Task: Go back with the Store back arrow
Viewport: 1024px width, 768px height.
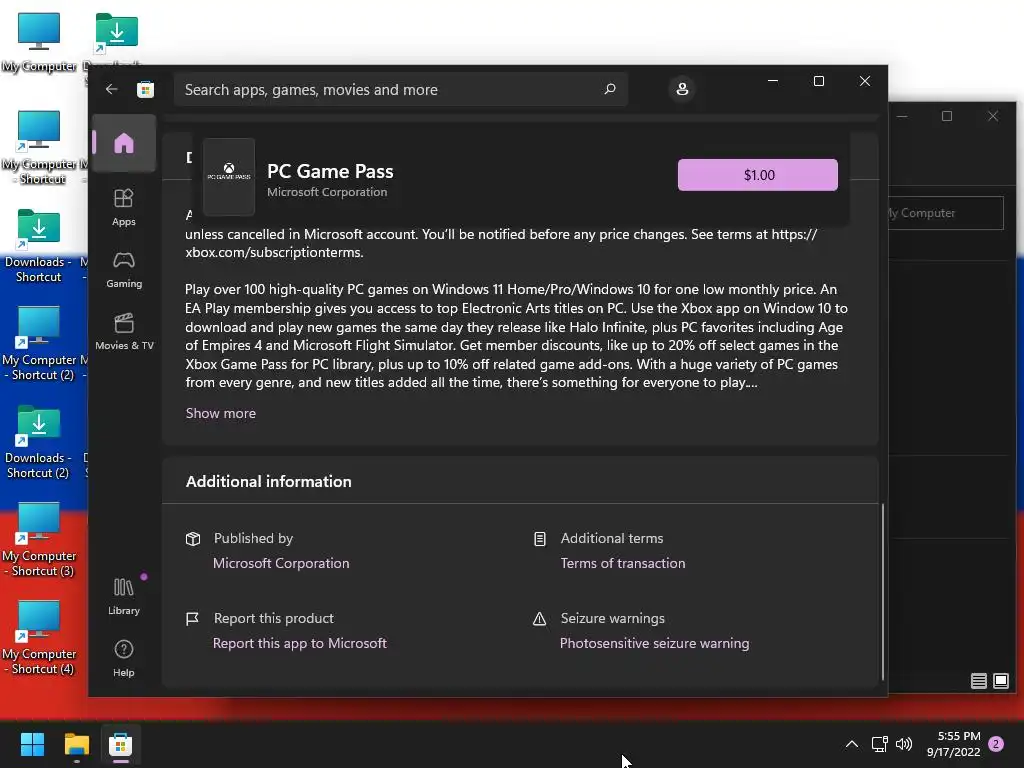Action: [x=112, y=89]
